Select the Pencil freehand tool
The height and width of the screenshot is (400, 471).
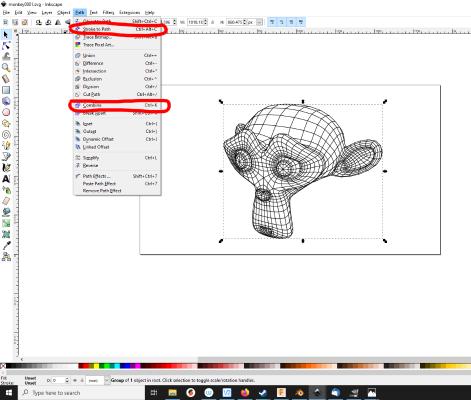coord(6,145)
